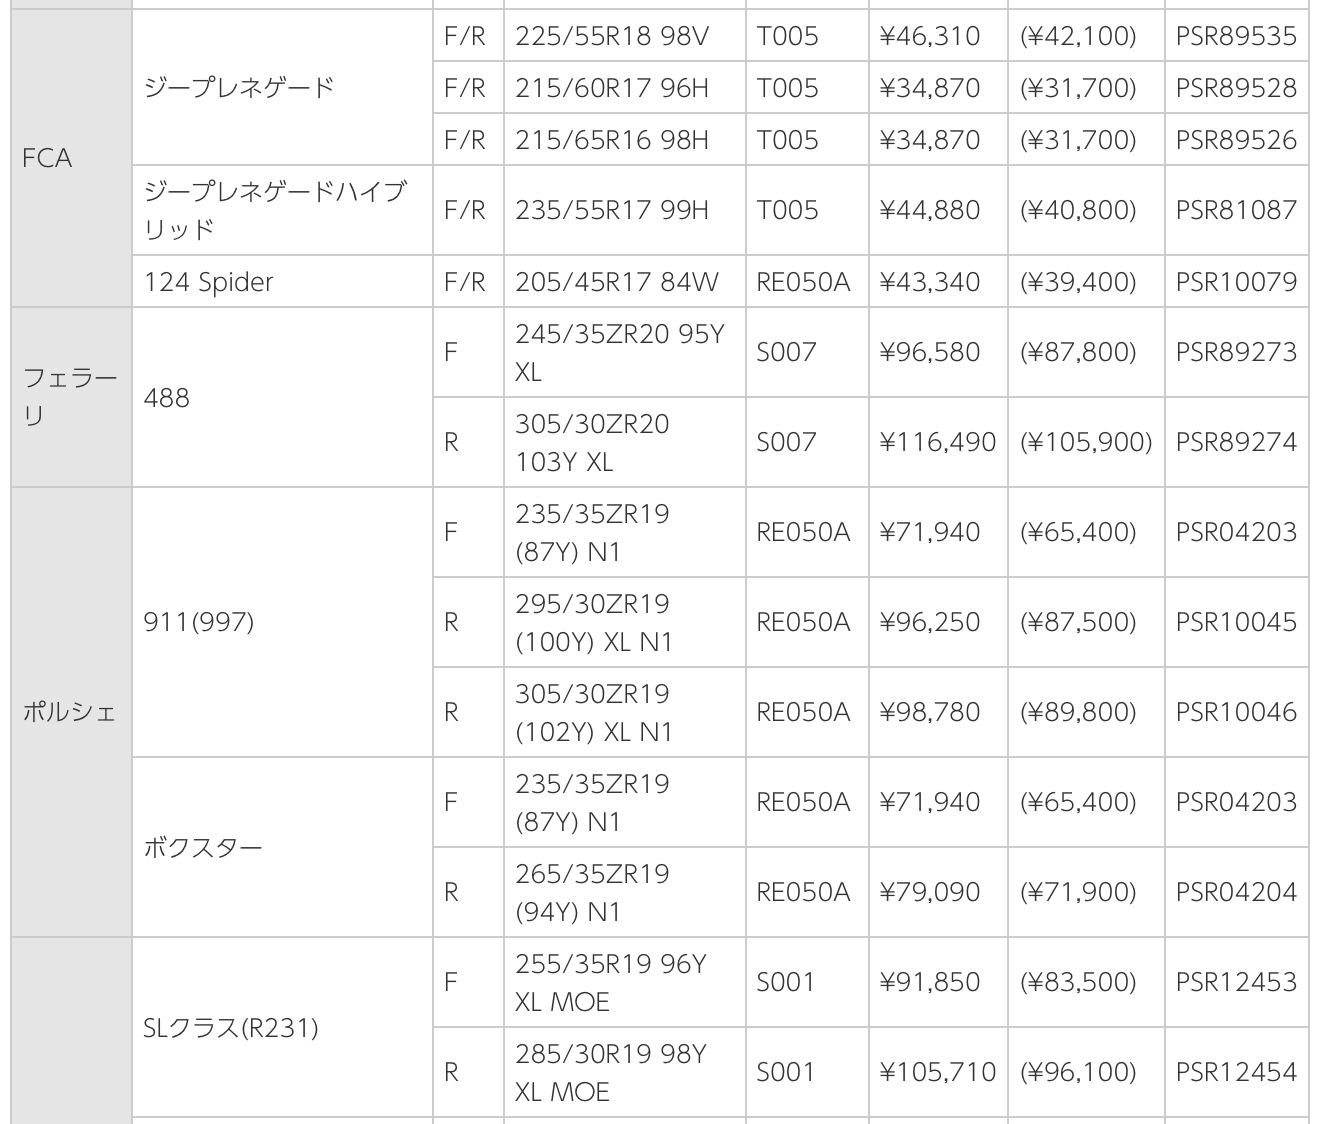Click the ¥116,490 price cell

click(937, 442)
